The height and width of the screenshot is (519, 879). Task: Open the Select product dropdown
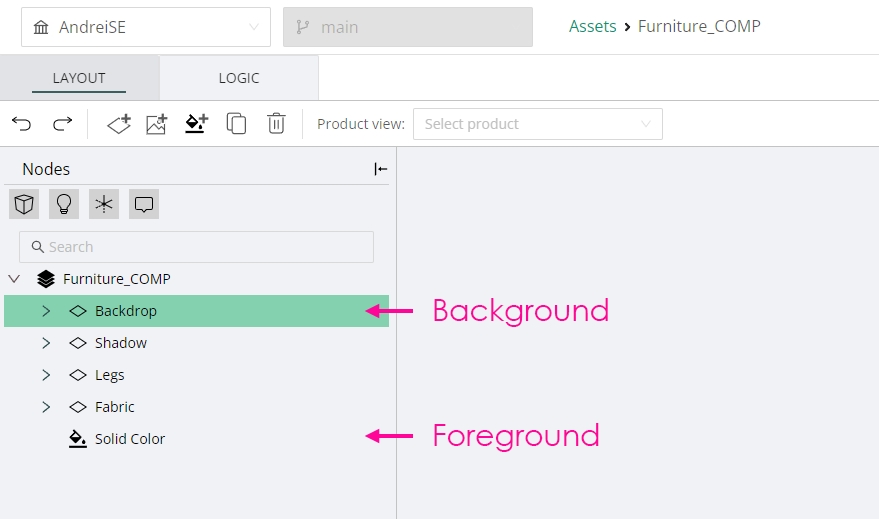pos(537,124)
